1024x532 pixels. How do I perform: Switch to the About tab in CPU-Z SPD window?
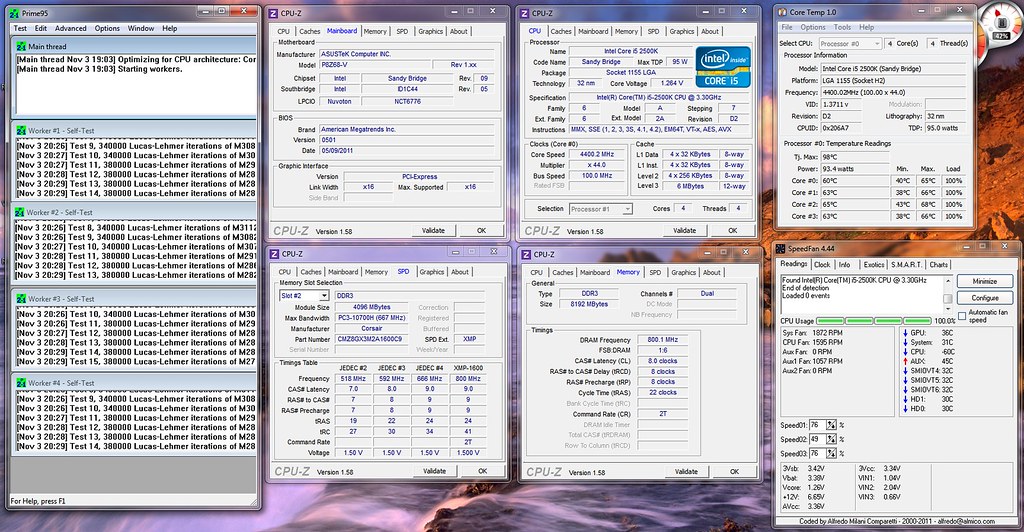point(460,272)
